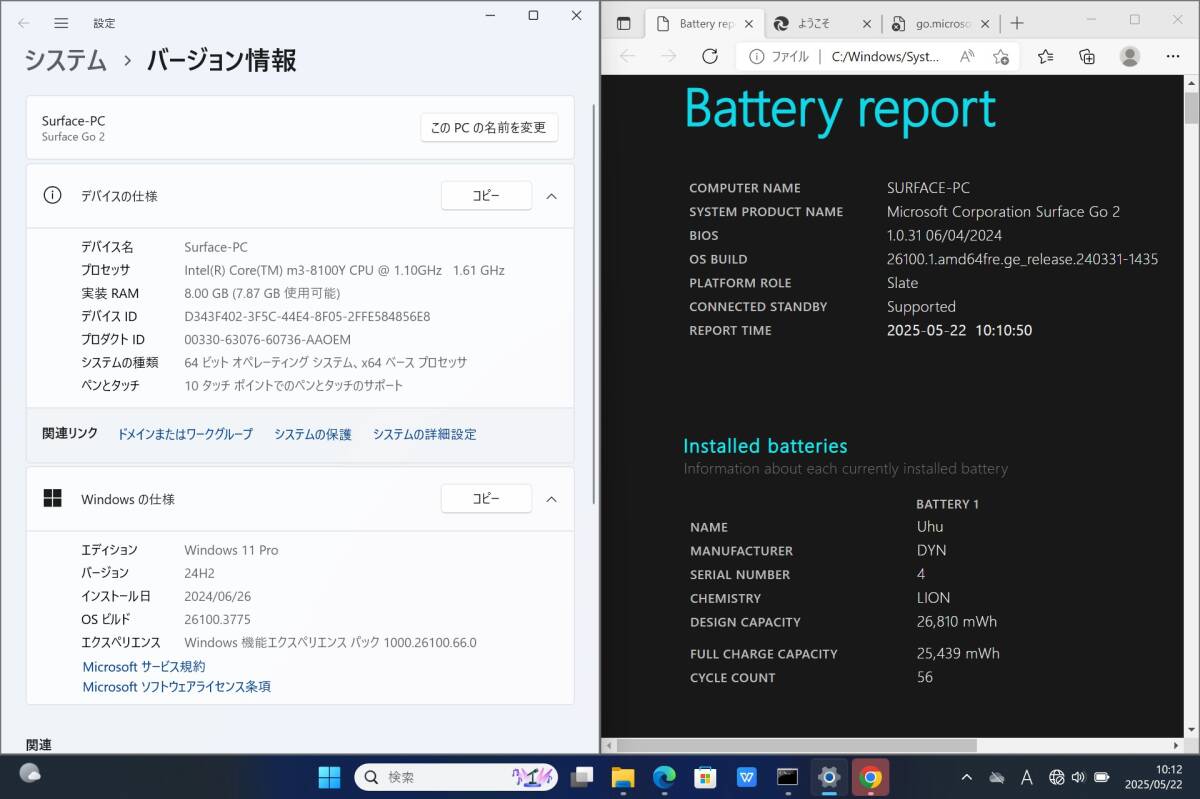Click the Edge forward arrow

[x=668, y=56]
